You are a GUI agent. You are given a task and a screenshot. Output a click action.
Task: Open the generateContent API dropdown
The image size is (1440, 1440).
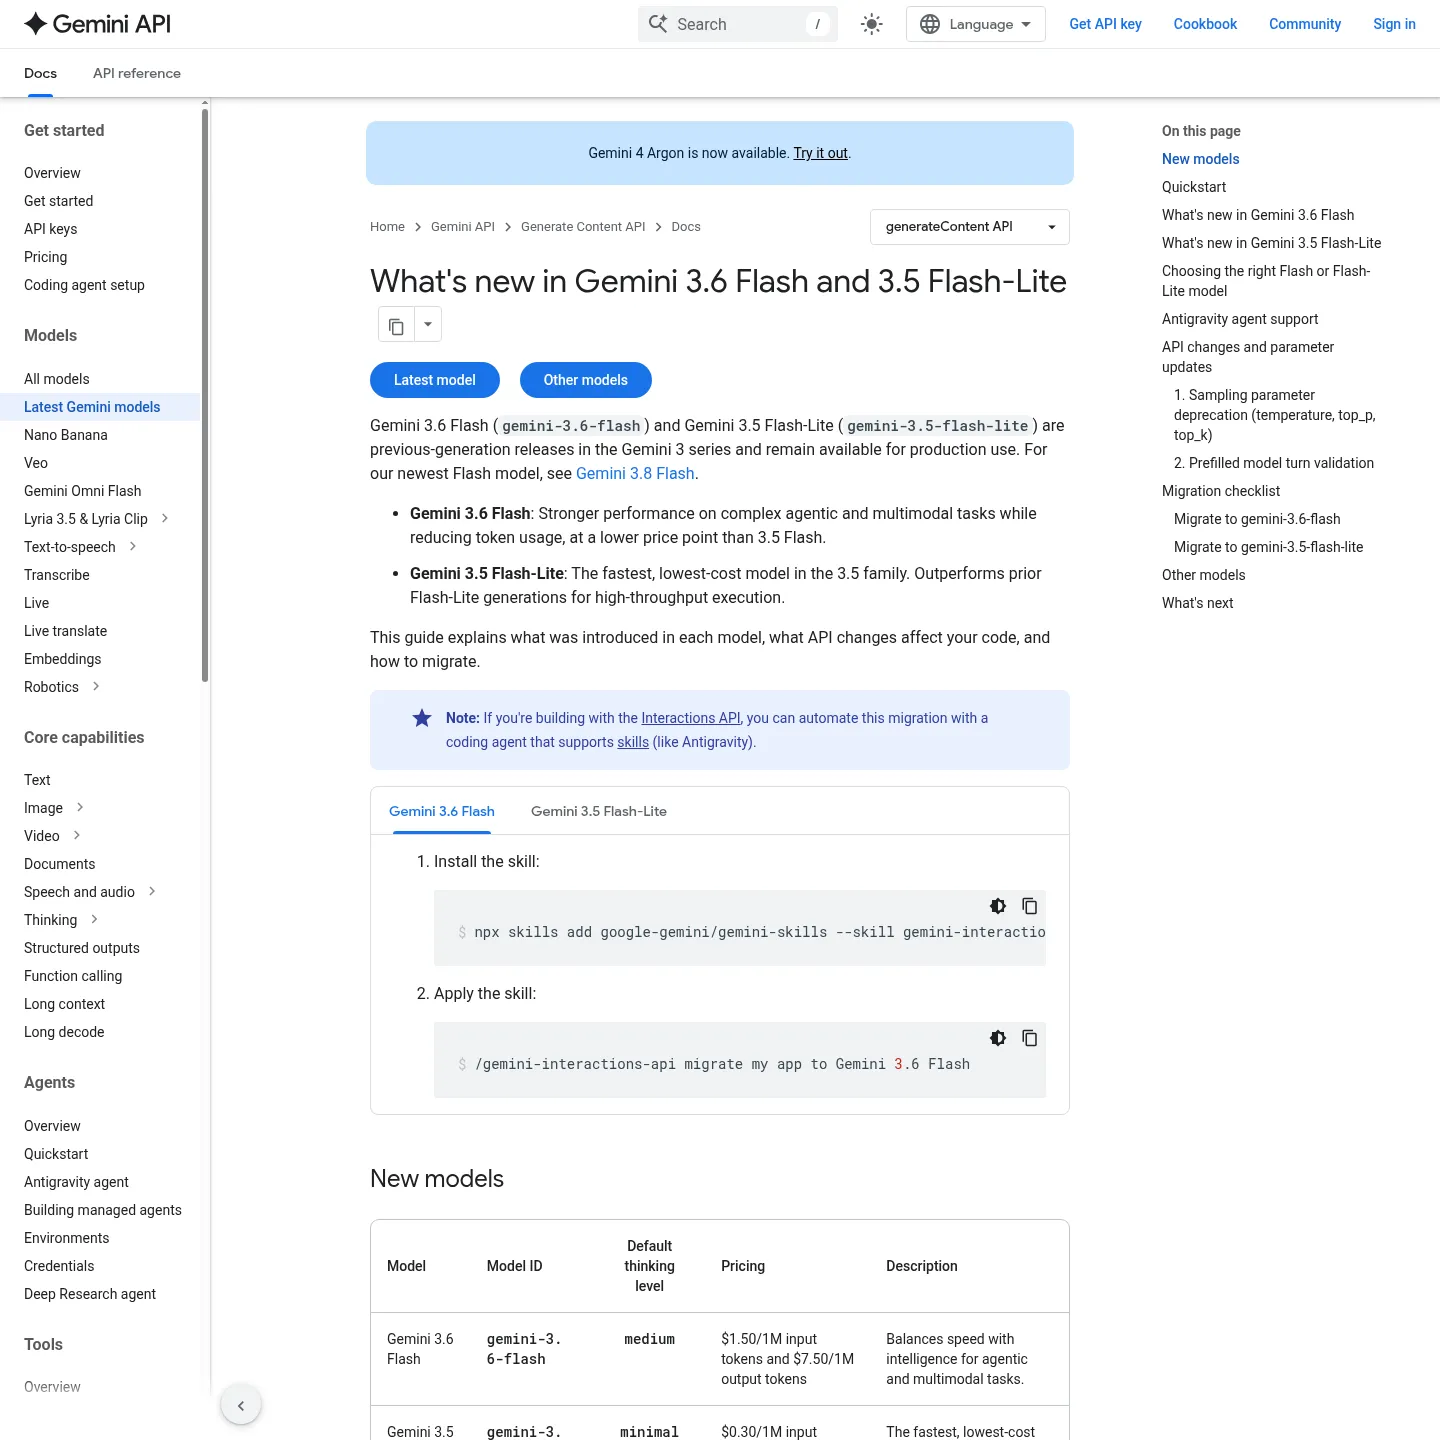970,227
